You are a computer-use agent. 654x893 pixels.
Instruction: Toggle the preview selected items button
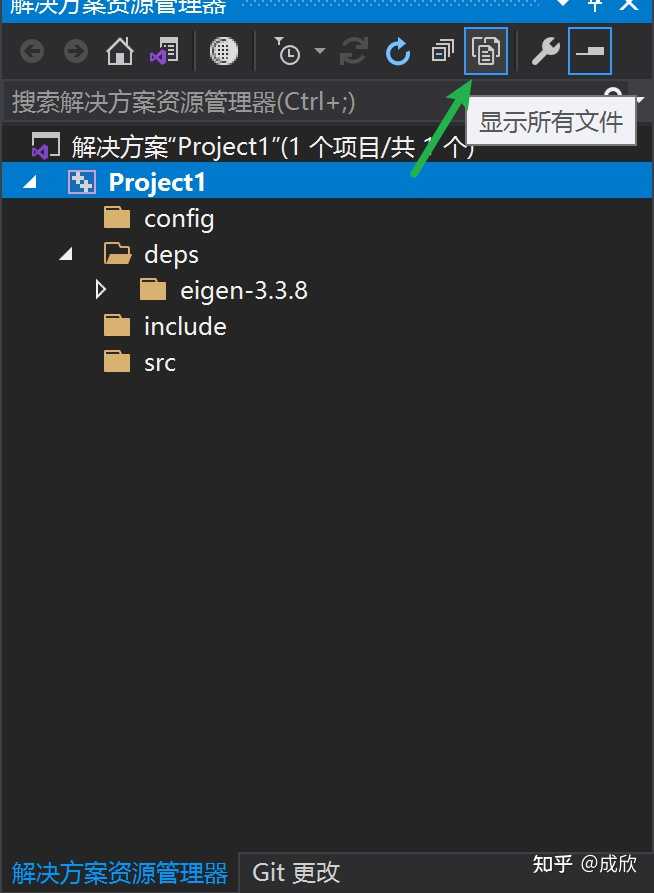590,51
